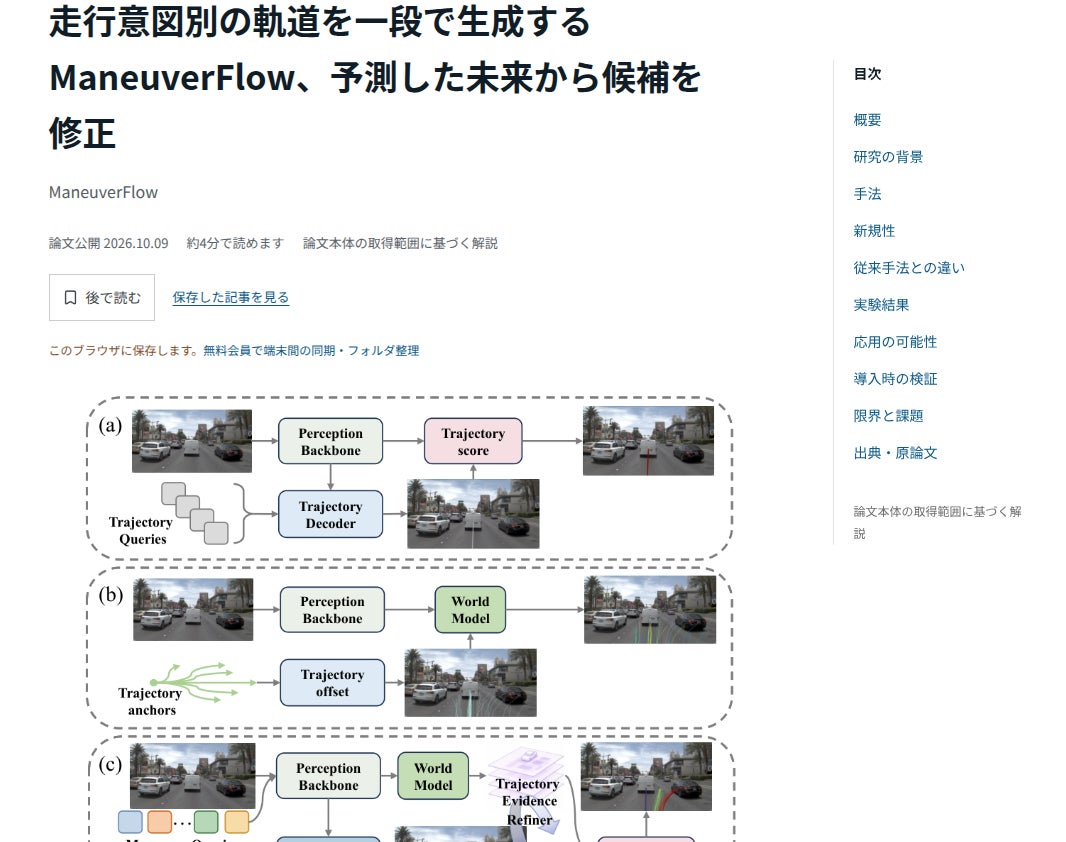Click the Trajectory Decoder box in diagram (a)
Screen dimensions: 1066x842
click(x=330, y=514)
